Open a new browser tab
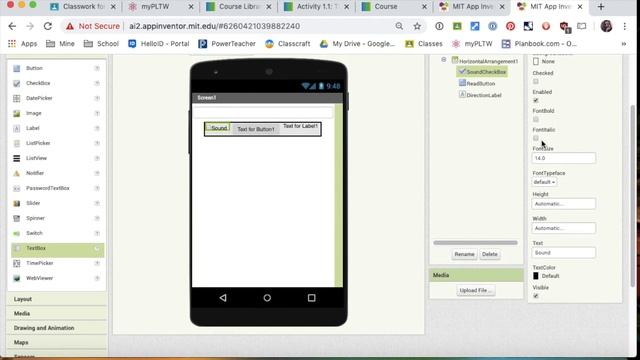This screenshot has height=360, width=640. [x=601, y=7]
